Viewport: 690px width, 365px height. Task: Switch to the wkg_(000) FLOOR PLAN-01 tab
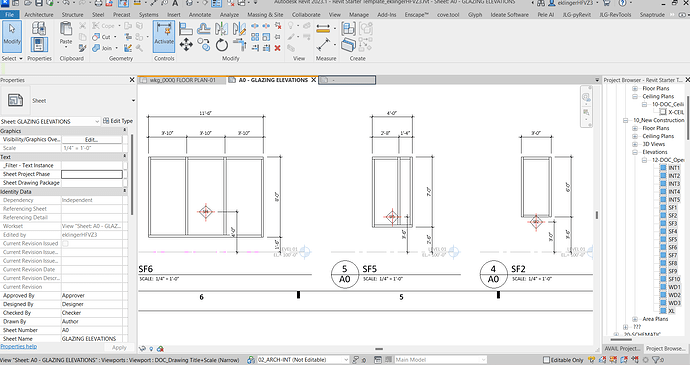(x=182, y=80)
